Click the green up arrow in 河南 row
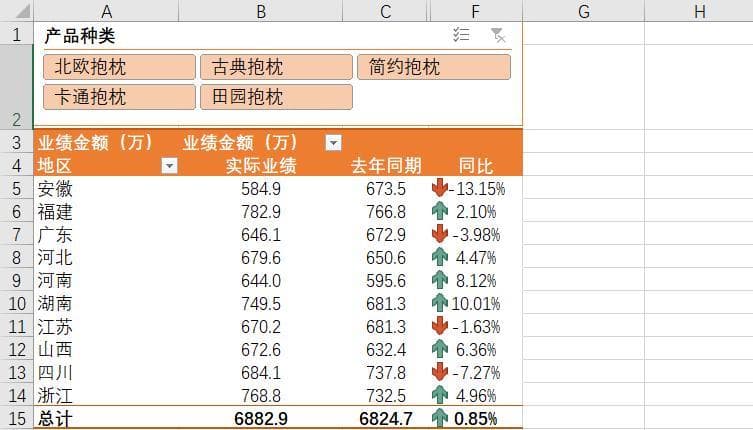Screen dimensions: 753x430 [x=439, y=280]
